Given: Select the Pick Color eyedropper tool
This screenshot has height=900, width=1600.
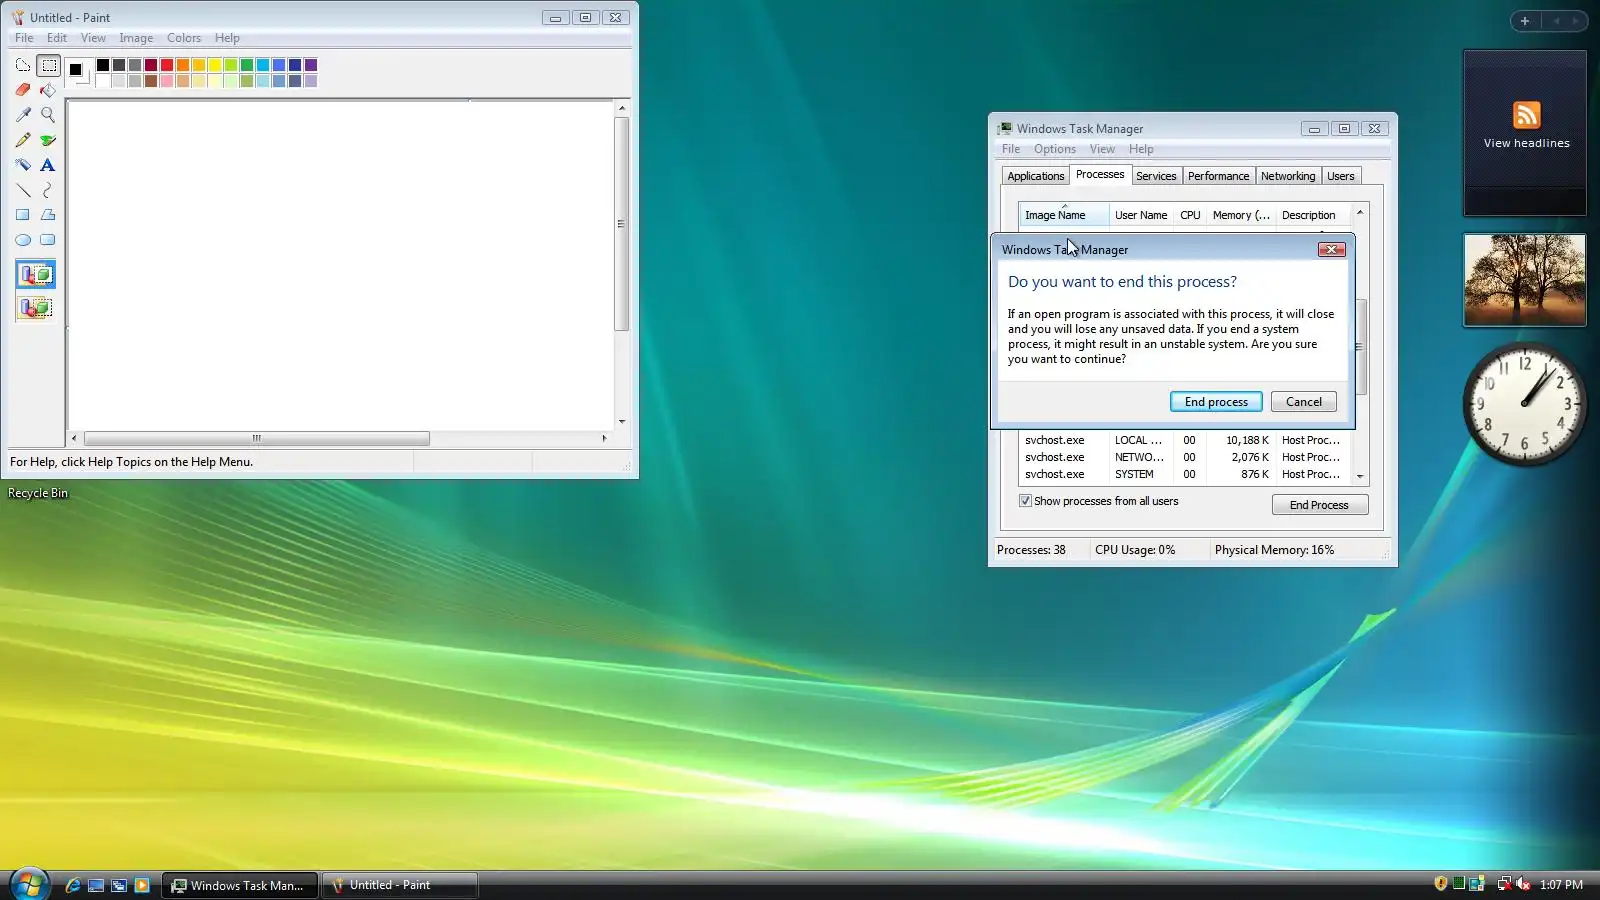Looking at the screenshot, I should click(23, 115).
